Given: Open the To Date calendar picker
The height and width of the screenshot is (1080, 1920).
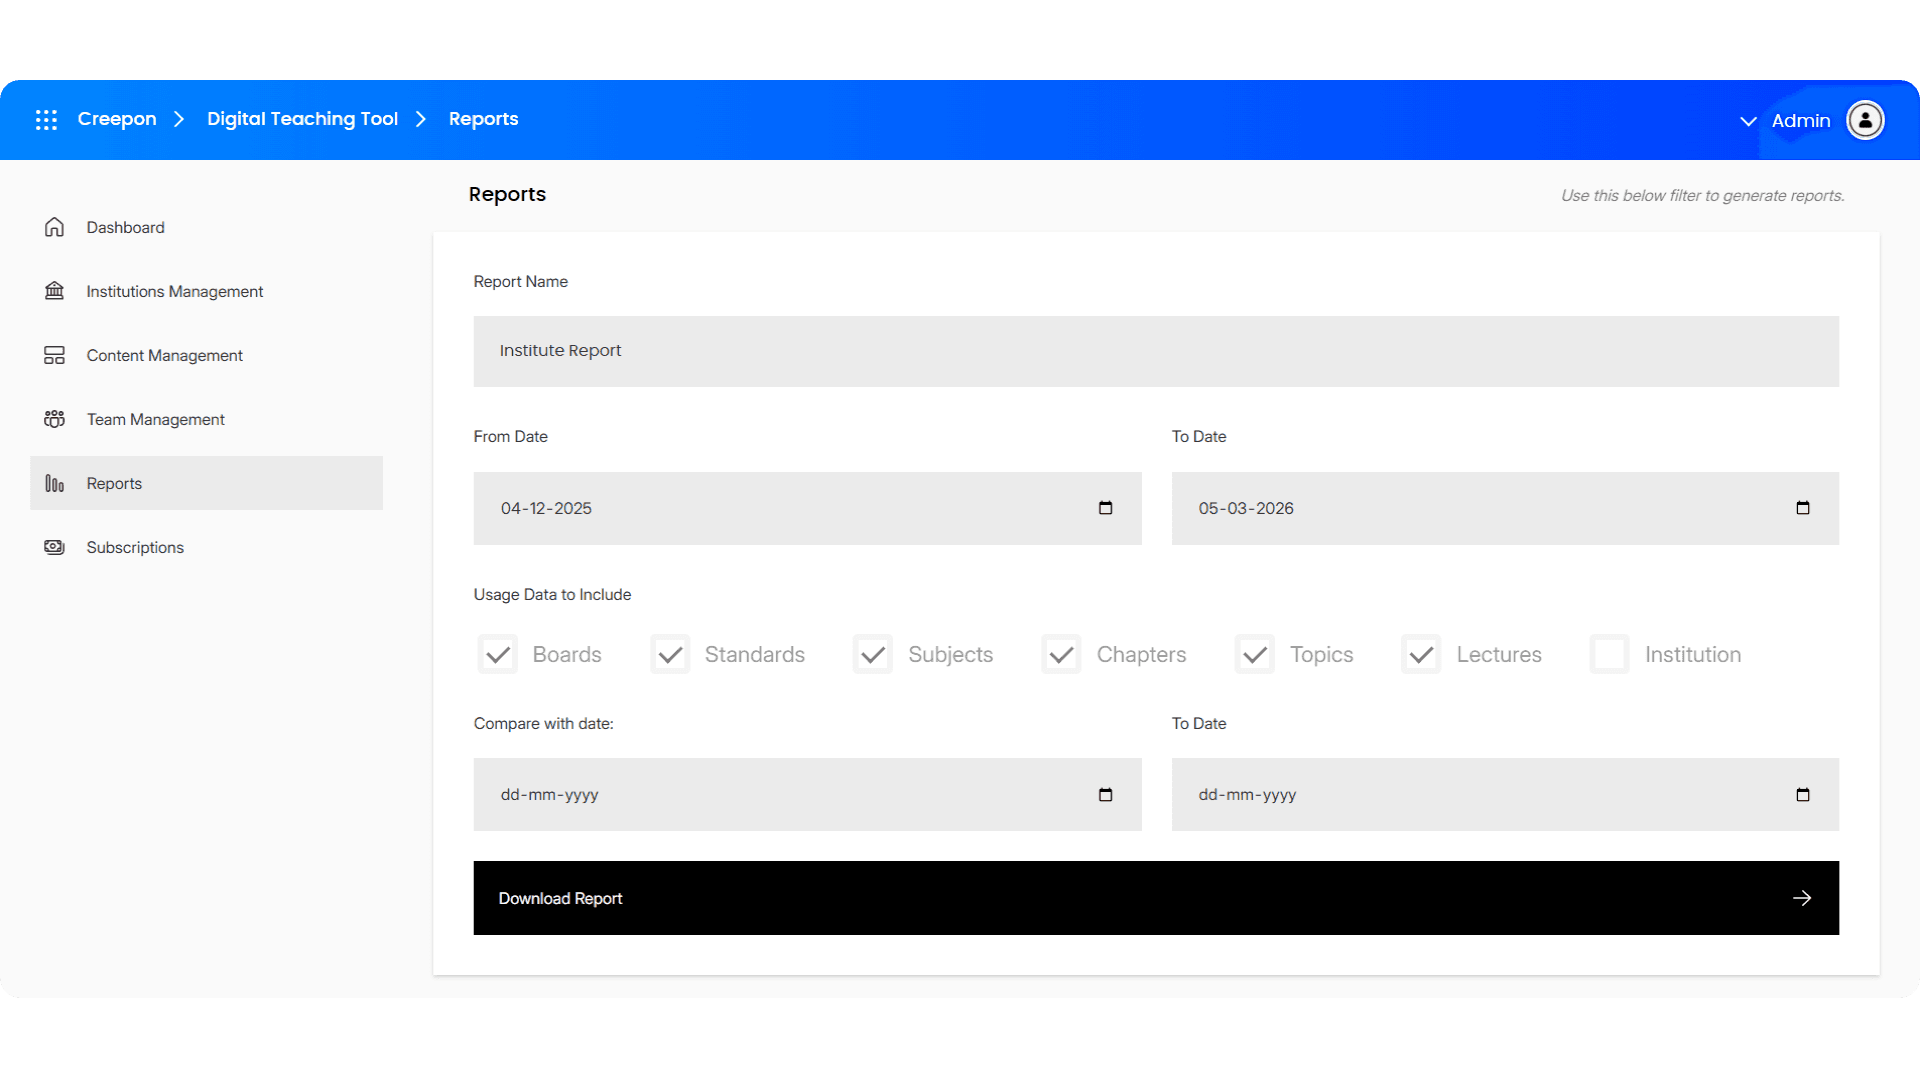Looking at the screenshot, I should click(1803, 508).
